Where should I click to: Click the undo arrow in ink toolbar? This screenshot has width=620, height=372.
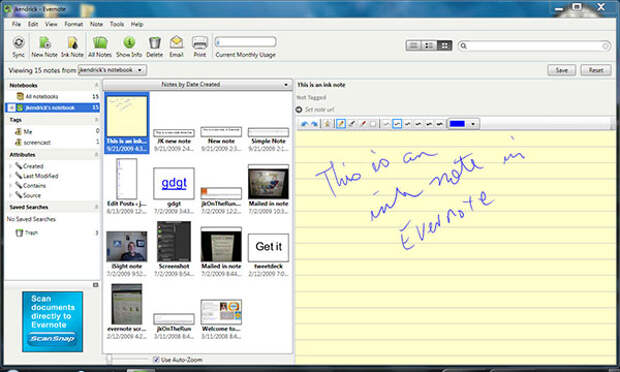[x=304, y=124]
